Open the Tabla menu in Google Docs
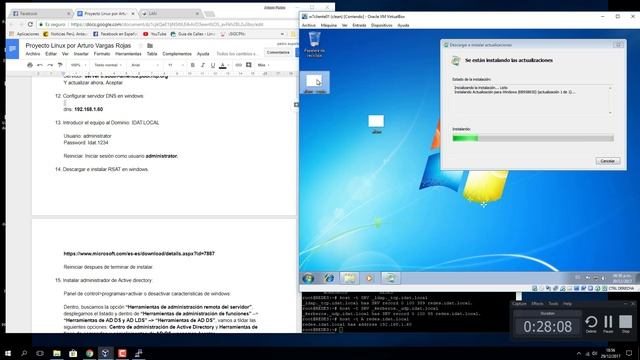Viewport: 640px width, 360px height. pyautogui.click(x=152, y=54)
